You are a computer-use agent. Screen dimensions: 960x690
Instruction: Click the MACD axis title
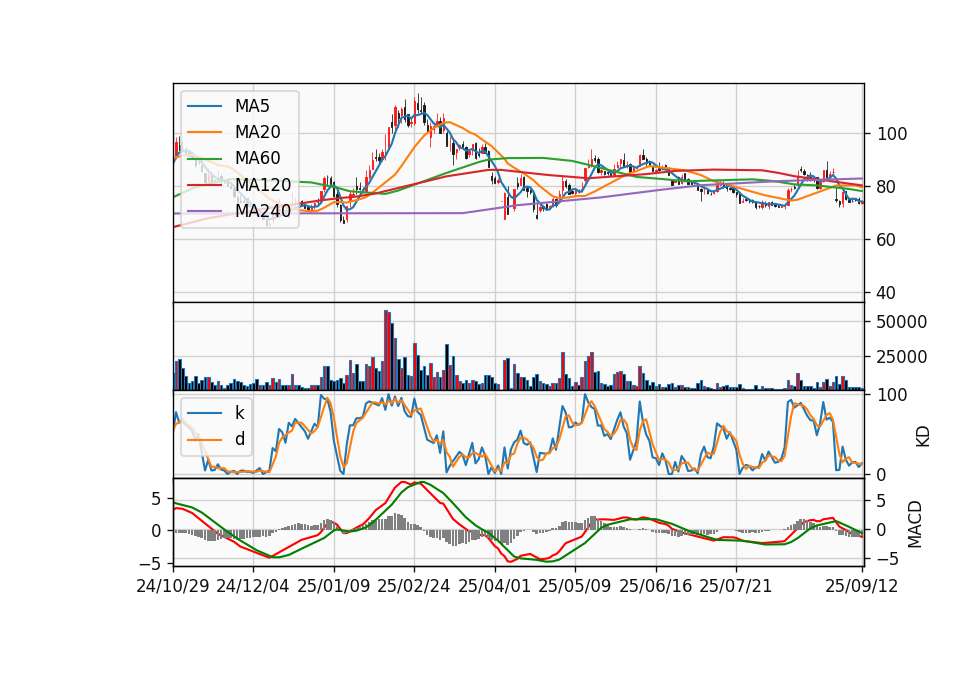click(x=914, y=525)
